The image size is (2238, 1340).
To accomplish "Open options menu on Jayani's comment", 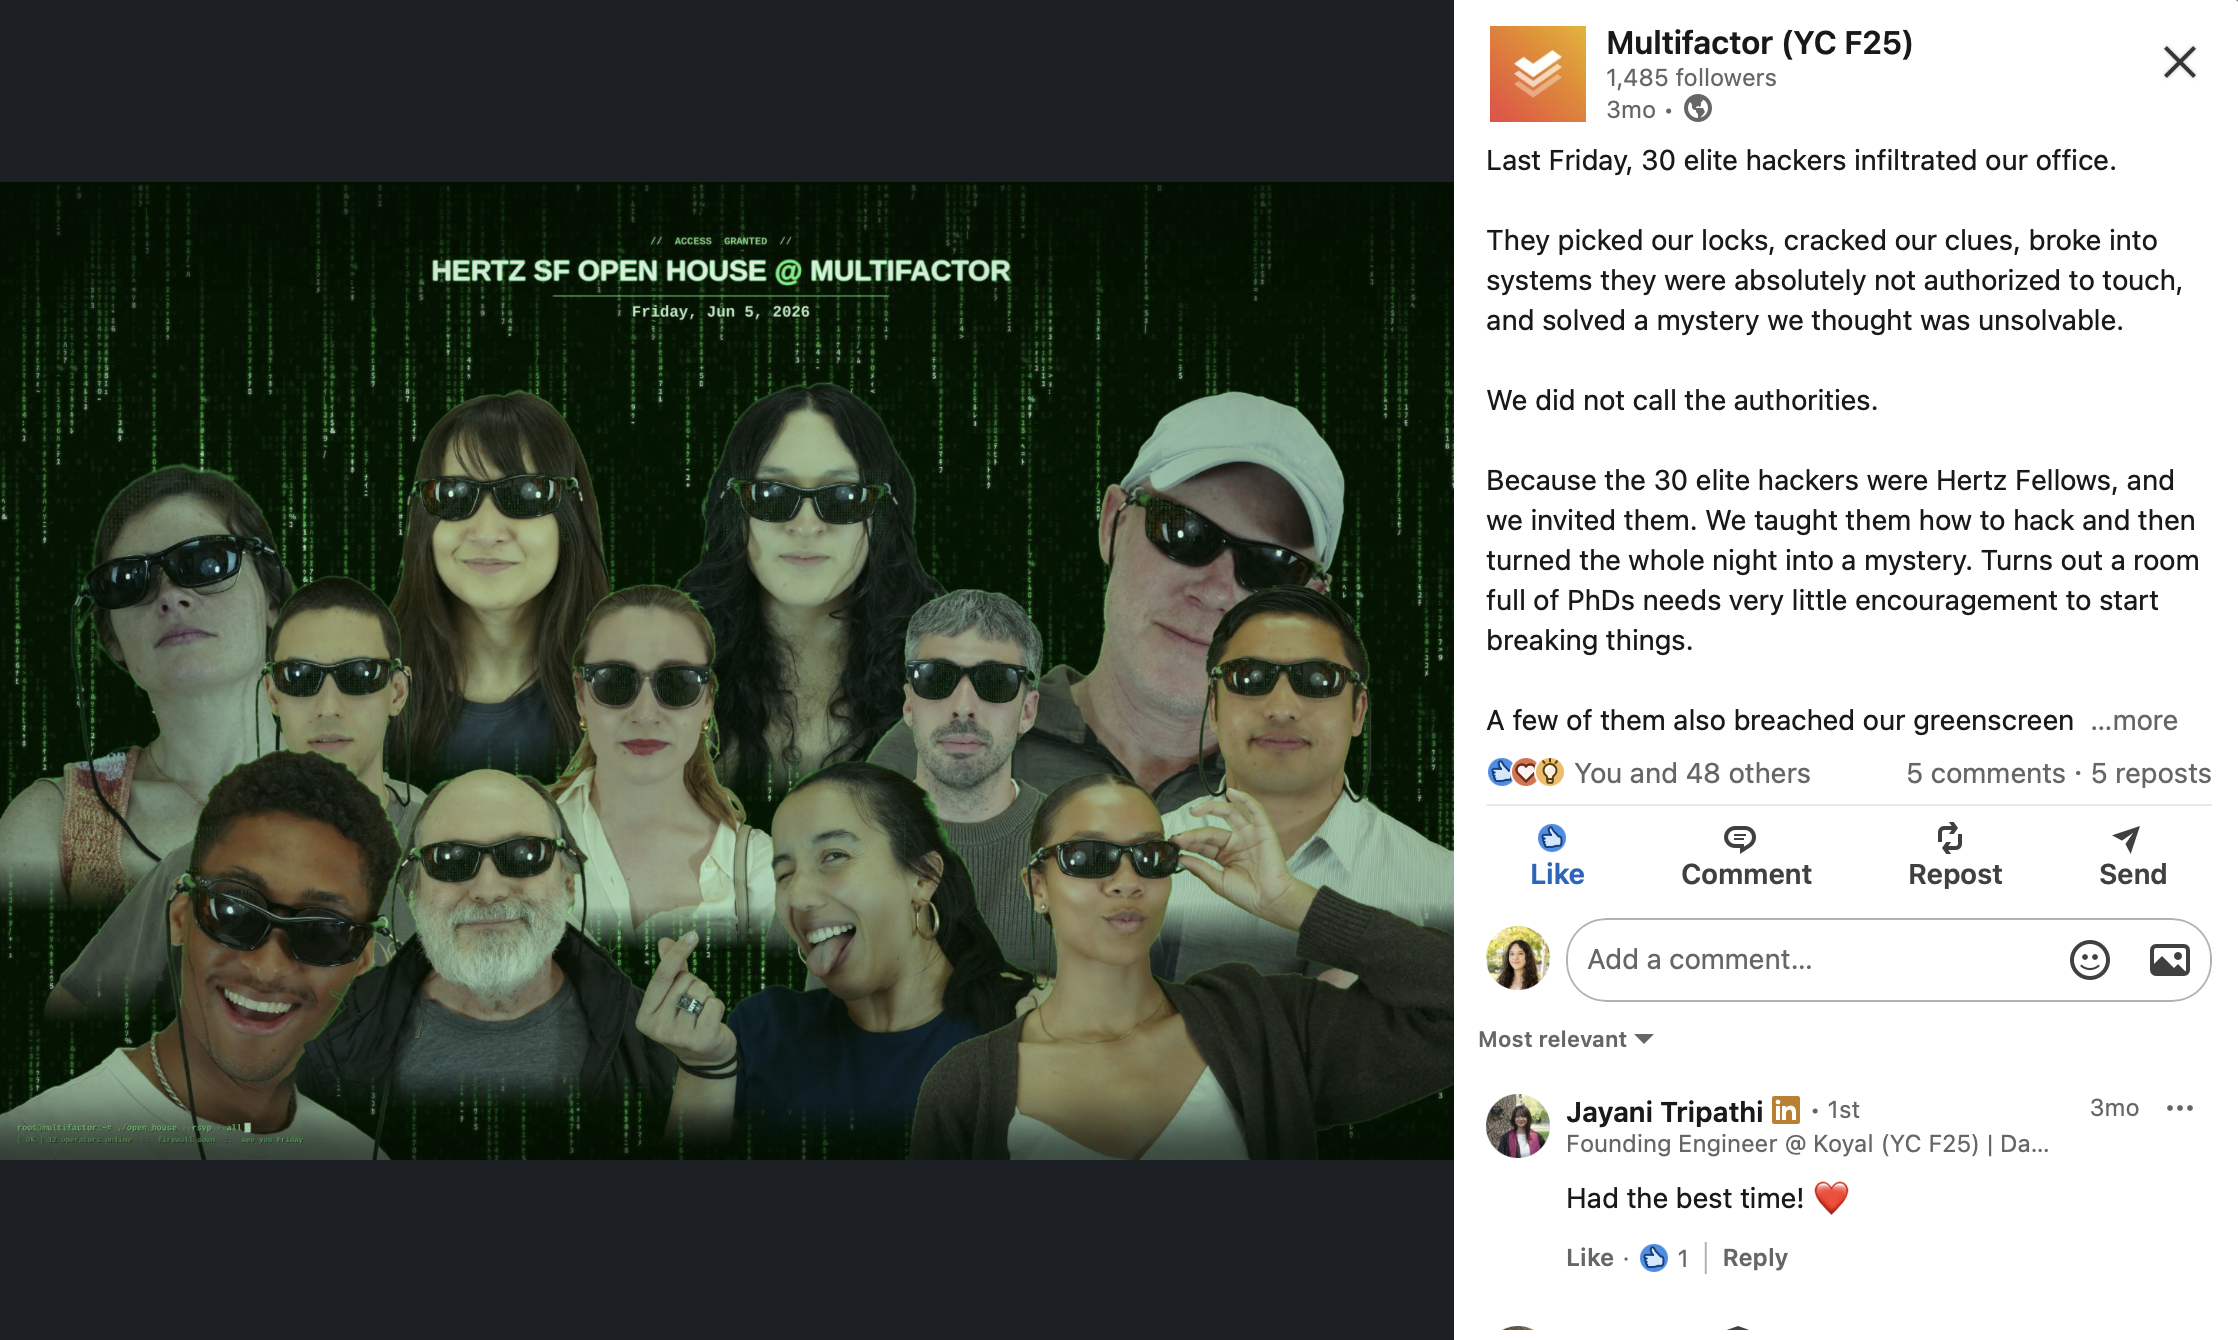I will pos(2179,1108).
